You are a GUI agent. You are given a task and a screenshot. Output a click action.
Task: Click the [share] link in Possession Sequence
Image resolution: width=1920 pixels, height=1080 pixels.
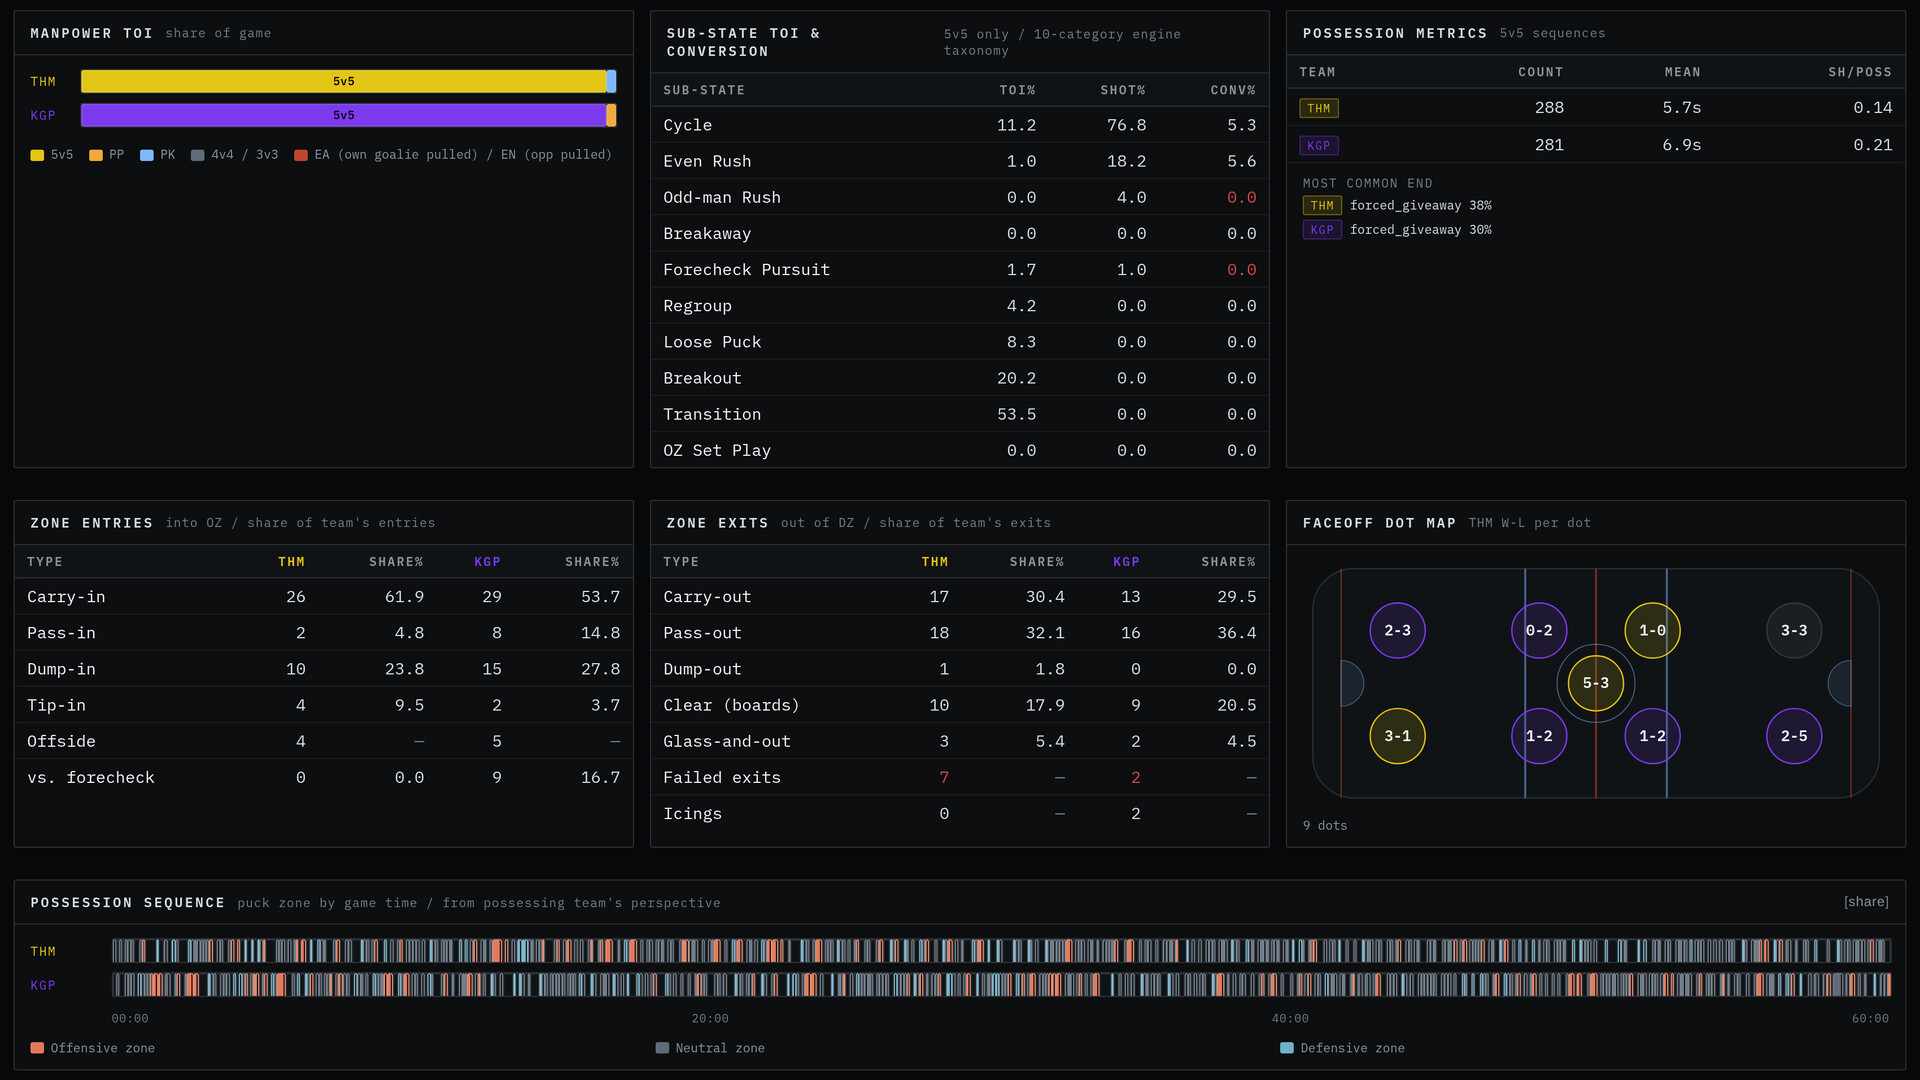tap(1866, 902)
